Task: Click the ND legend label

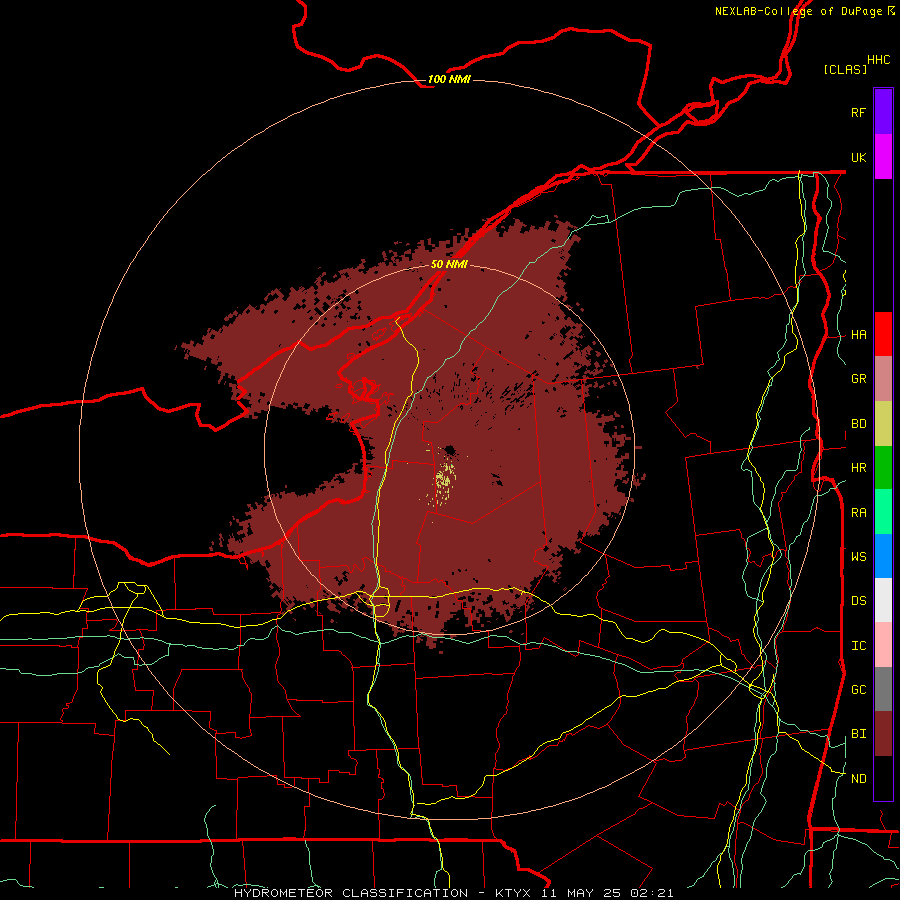Action: 859,779
